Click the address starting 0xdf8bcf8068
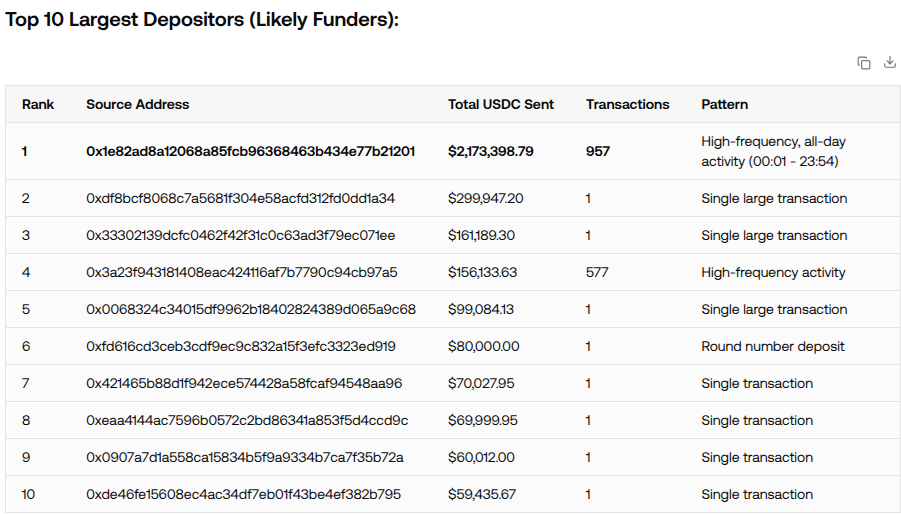The image size is (901, 515). 240,198
